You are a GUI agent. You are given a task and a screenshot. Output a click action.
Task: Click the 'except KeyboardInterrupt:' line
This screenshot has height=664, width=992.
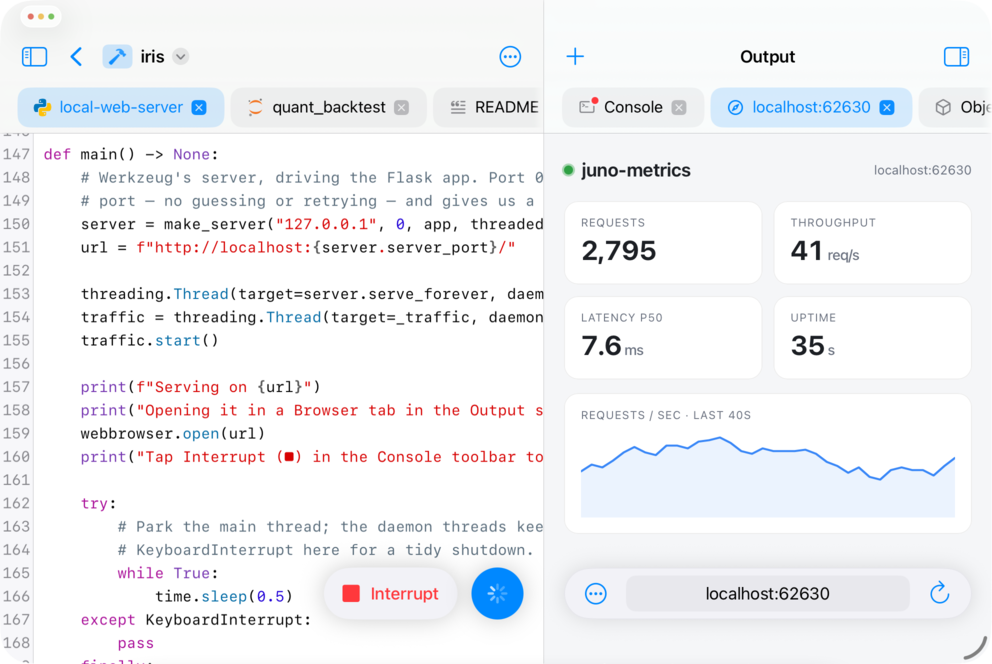196,620
